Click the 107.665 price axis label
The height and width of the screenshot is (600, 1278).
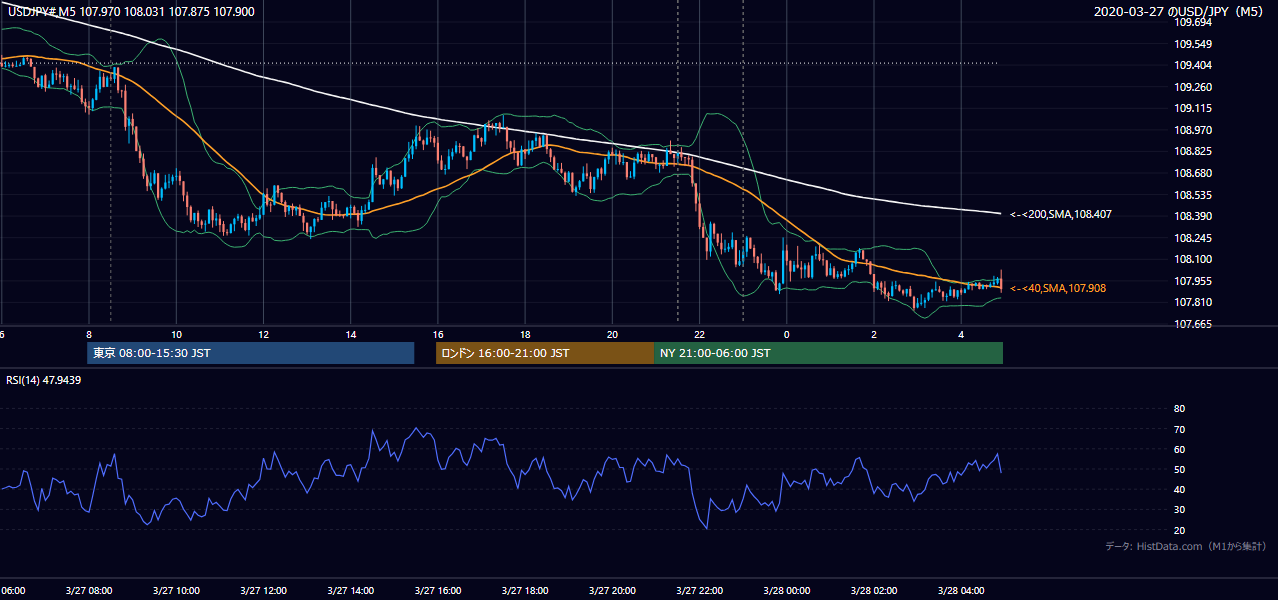[1192, 324]
